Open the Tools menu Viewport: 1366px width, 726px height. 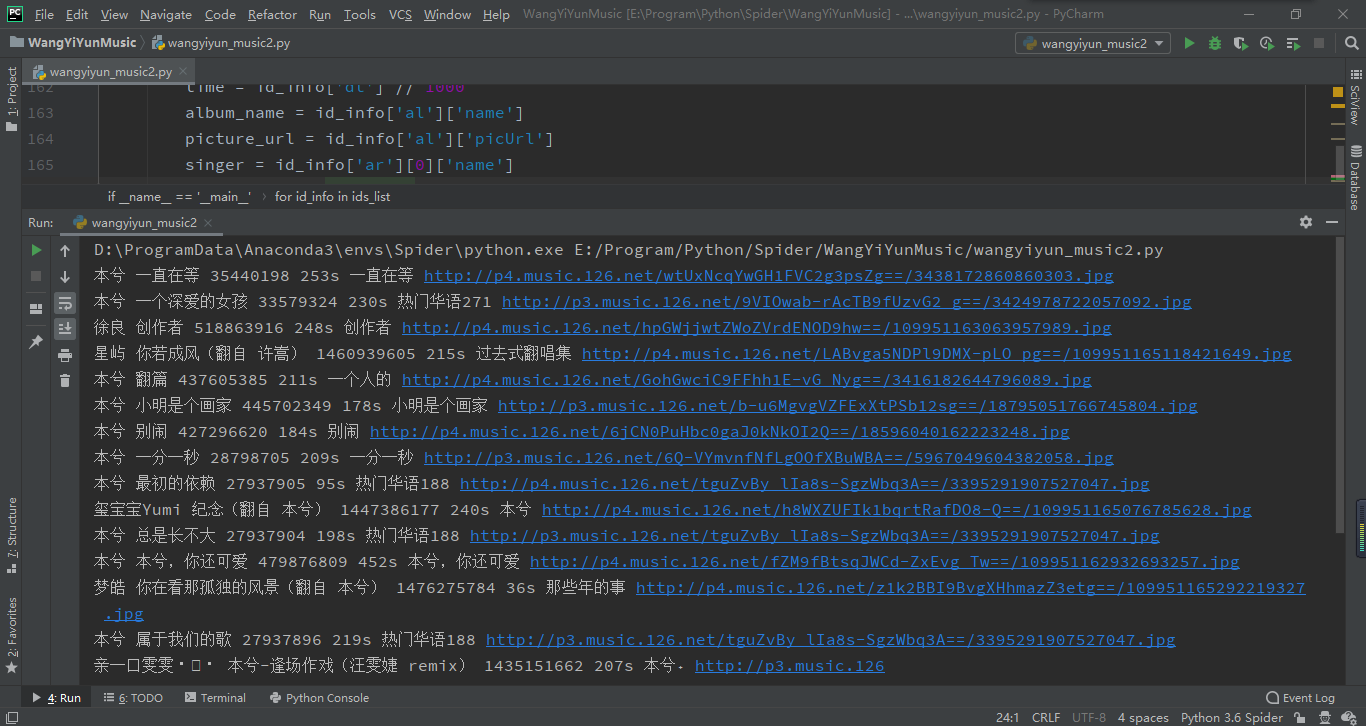point(359,14)
